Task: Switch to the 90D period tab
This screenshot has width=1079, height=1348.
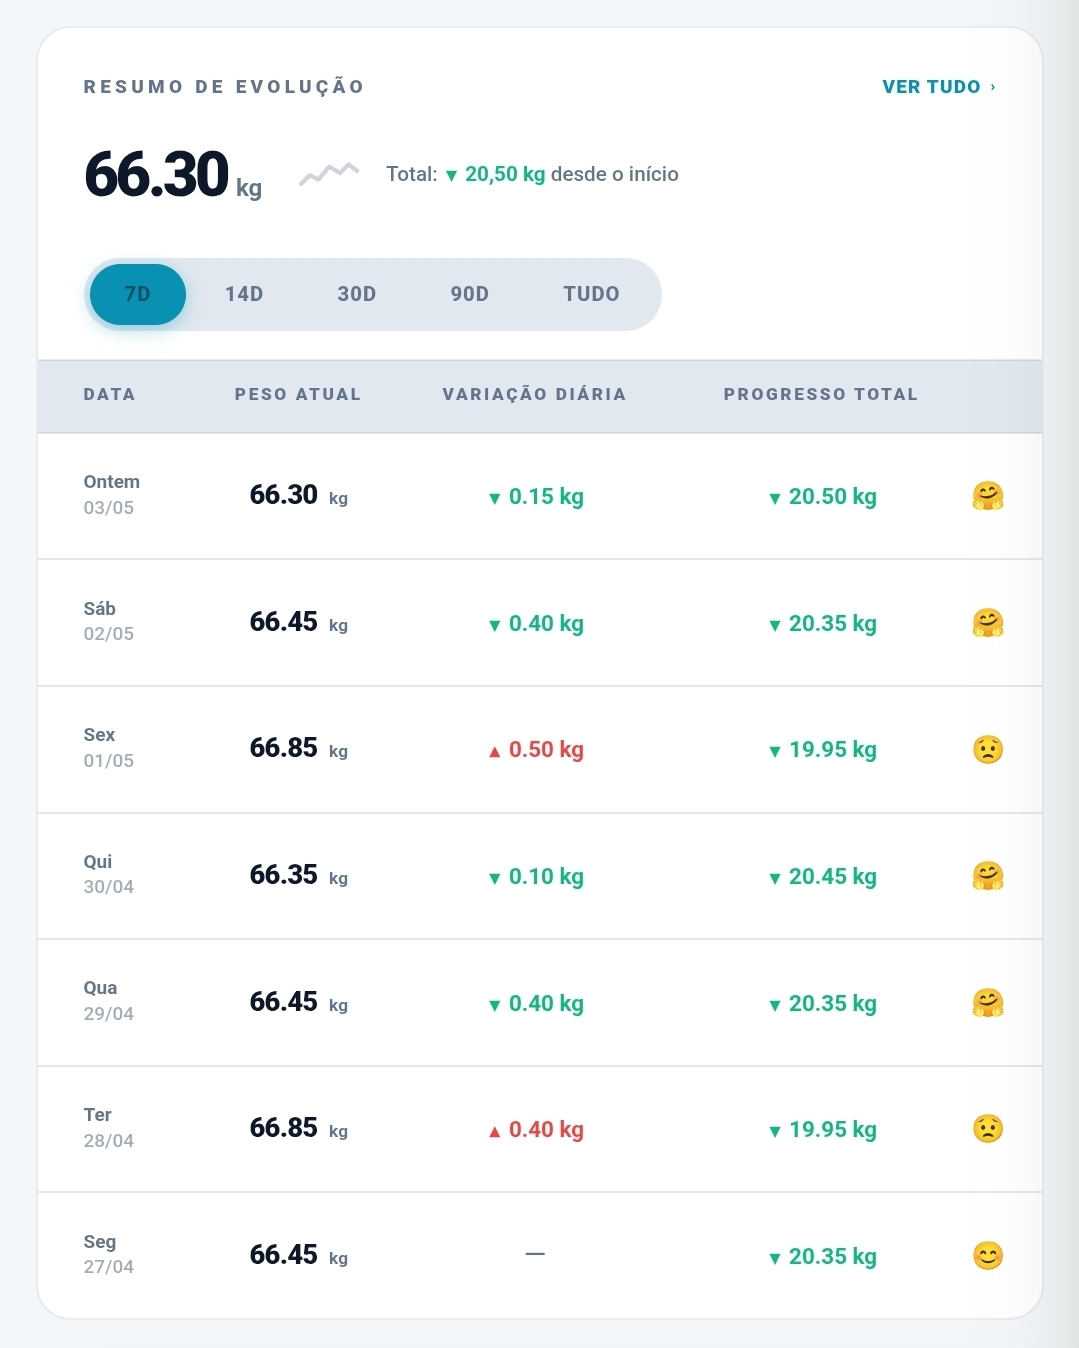Action: [470, 294]
